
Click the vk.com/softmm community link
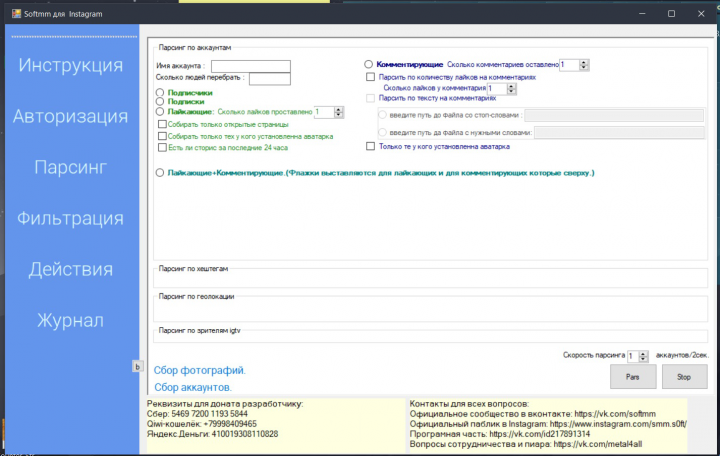click(615, 414)
